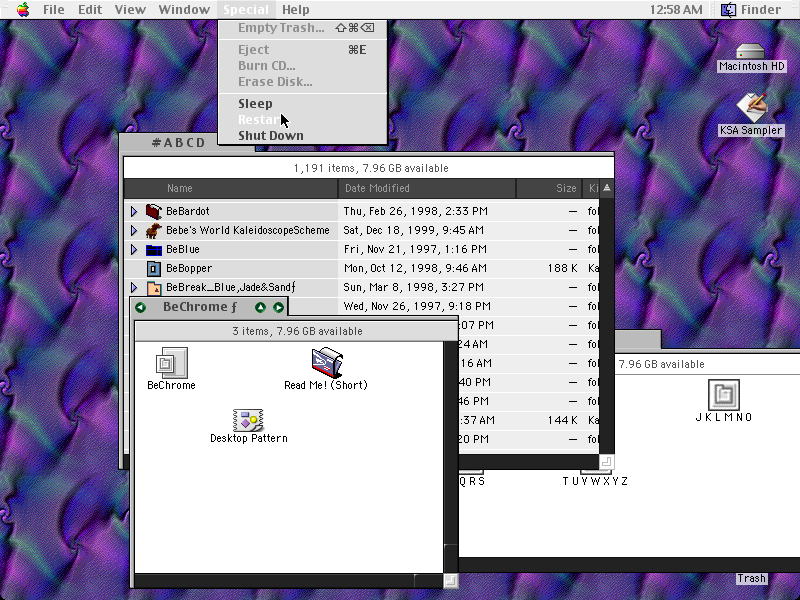Image resolution: width=800 pixels, height=600 pixels.
Task: Click the 1,191 items status text
Action: click(371, 168)
